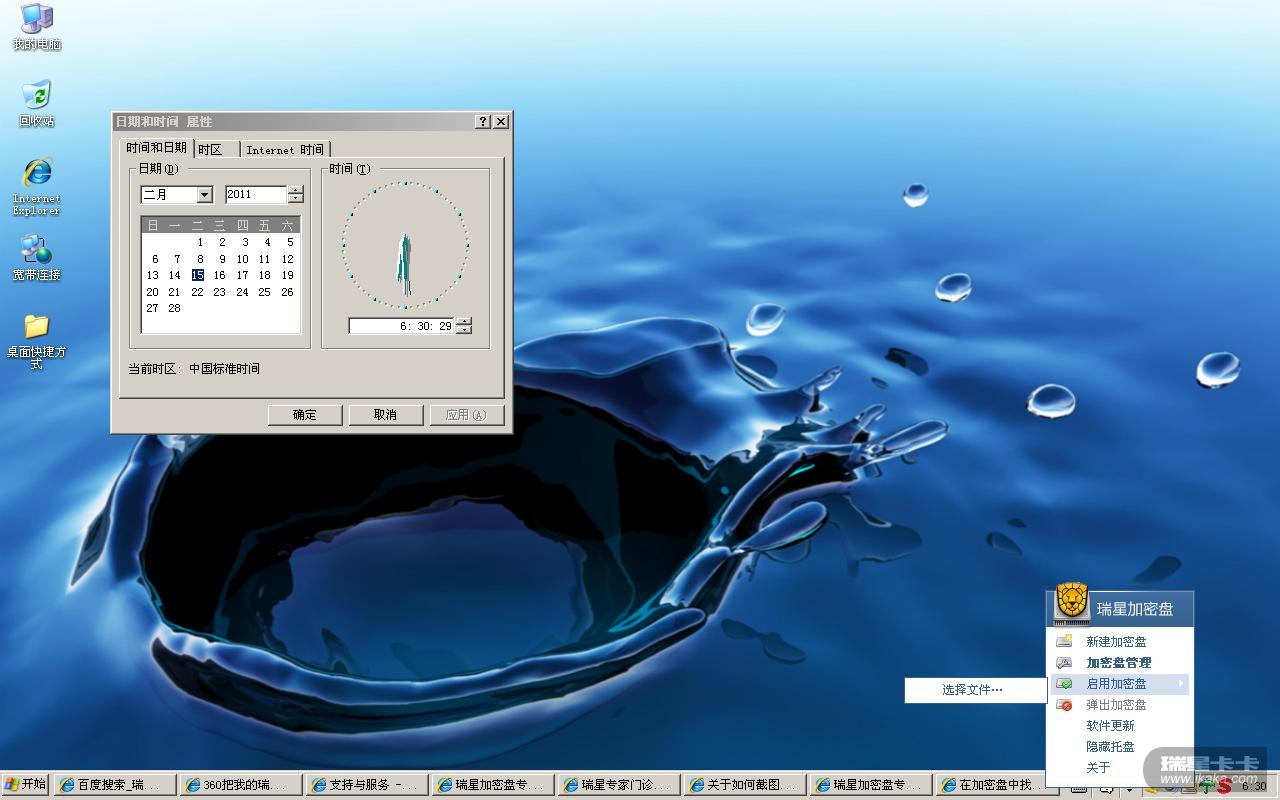This screenshot has height=800, width=1280.
Task: Click the red S tray icon
Action: (x=1224, y=786)
